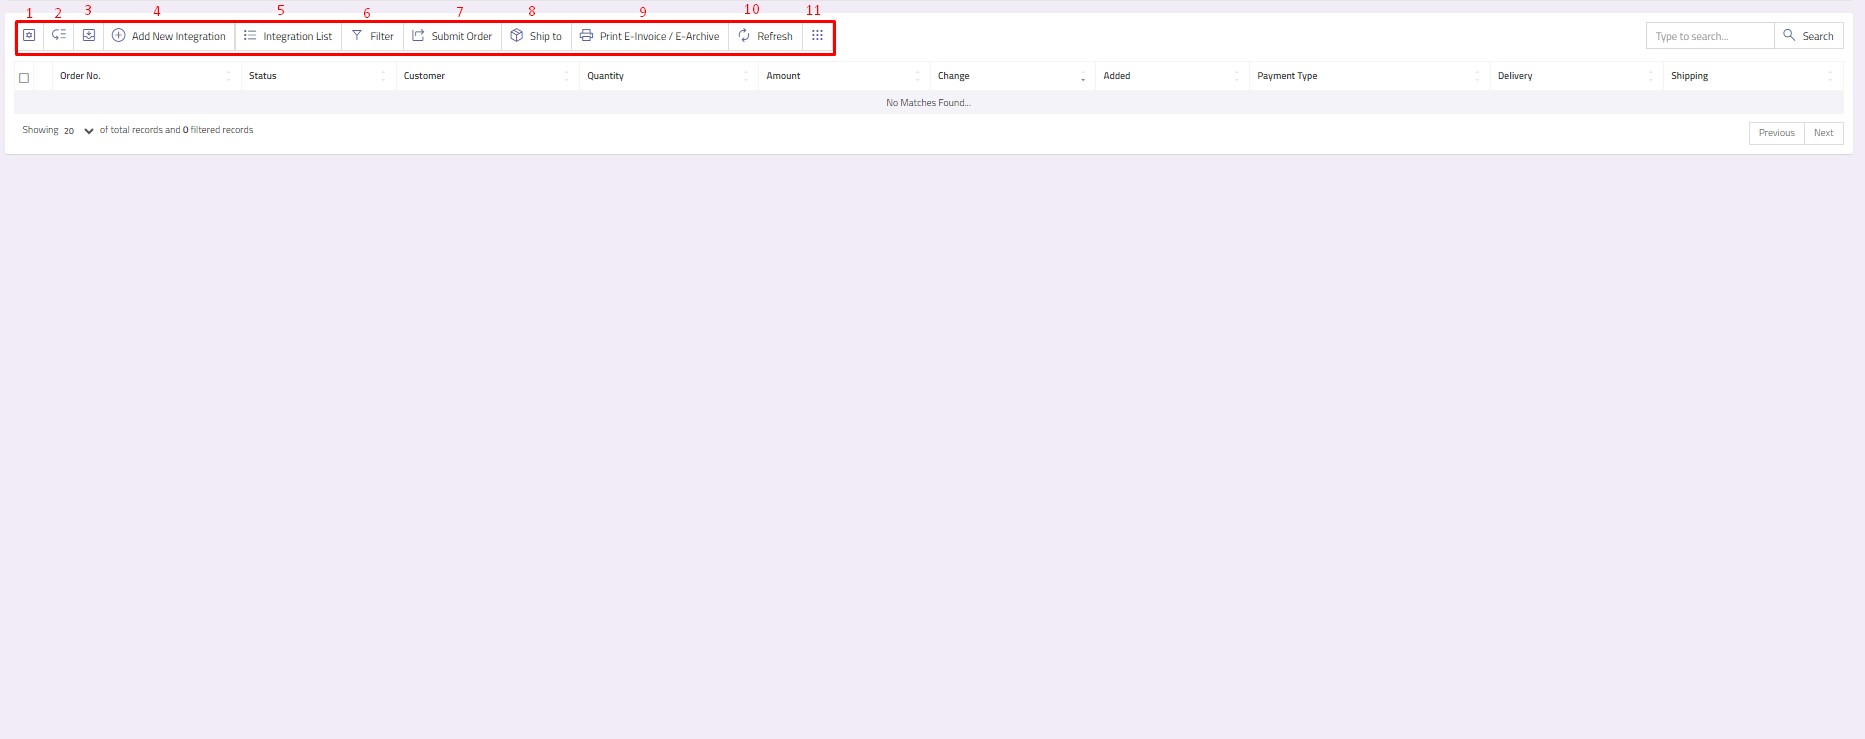Expand the records-per-page dropdown showing 20
The width and height of the screenshot is (1865, 739).
click(78, 131)
